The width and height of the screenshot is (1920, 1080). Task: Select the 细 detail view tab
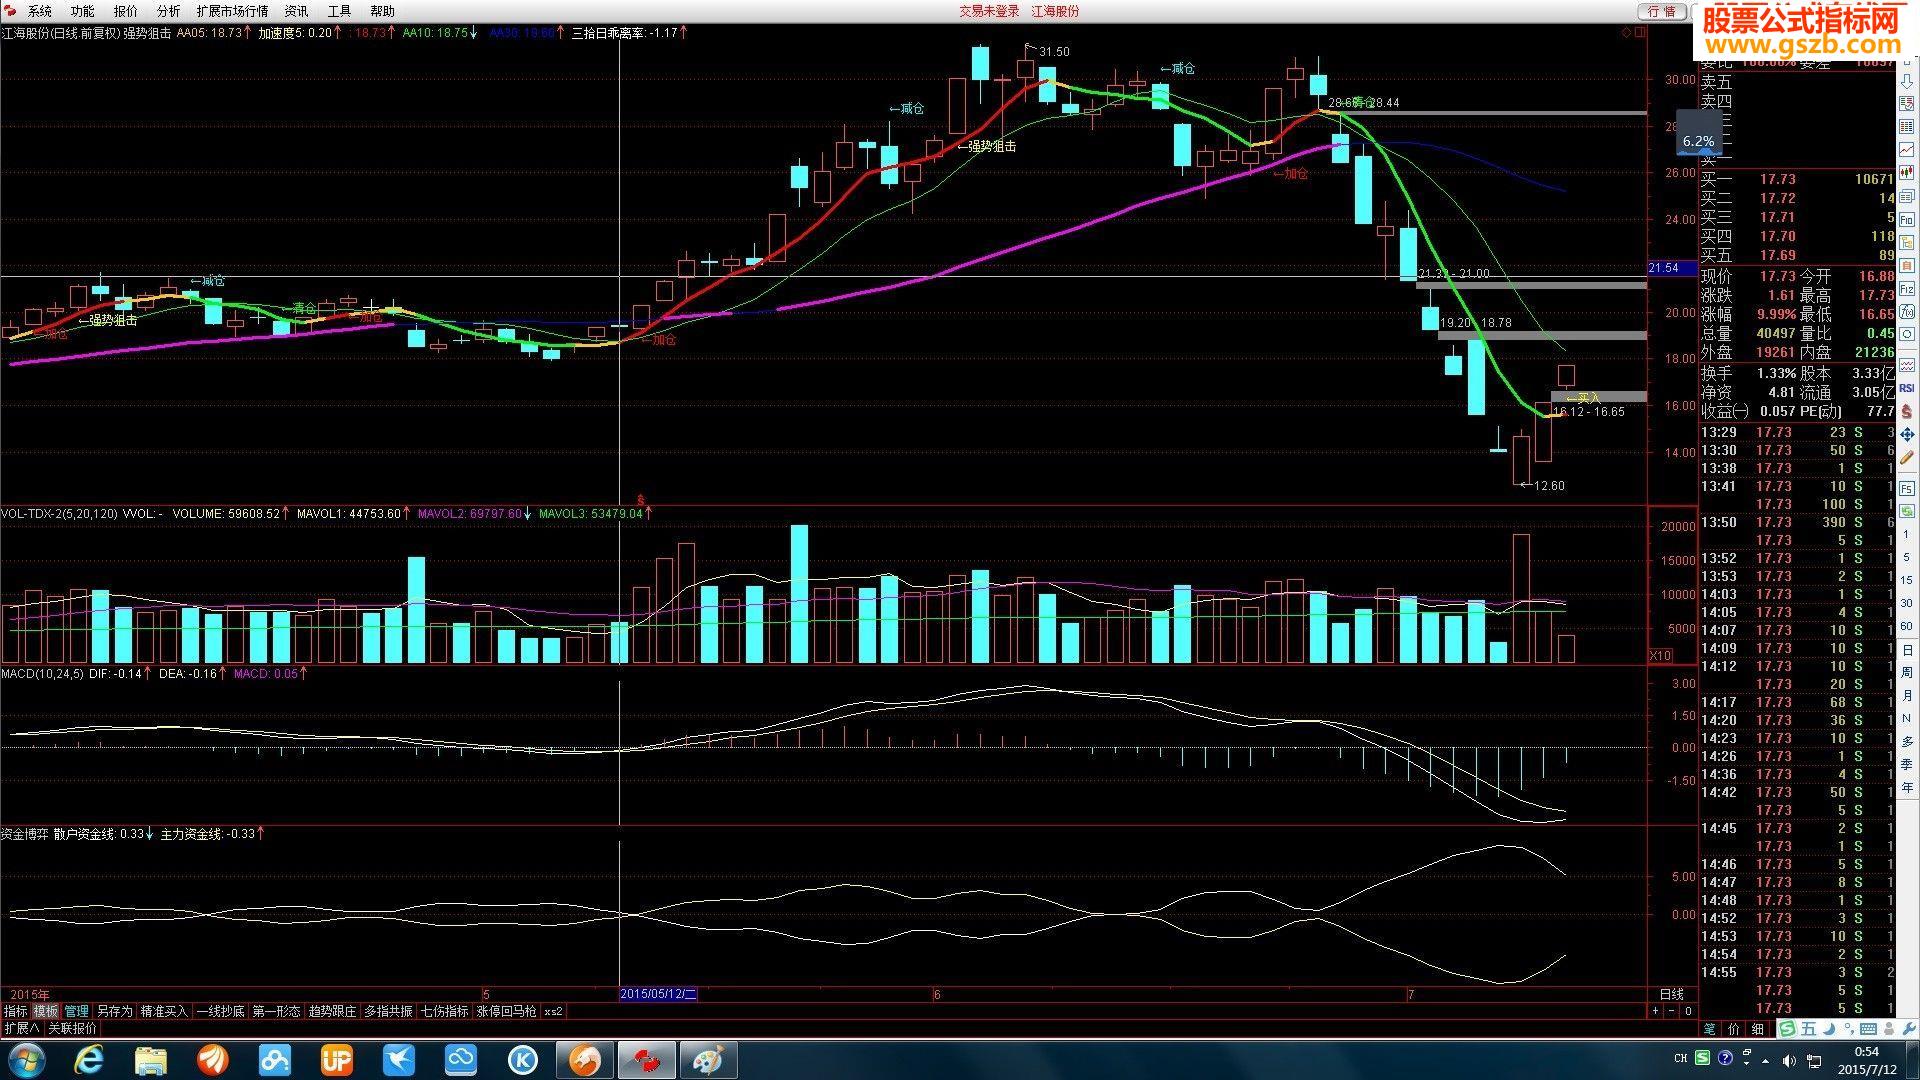1758,1028
